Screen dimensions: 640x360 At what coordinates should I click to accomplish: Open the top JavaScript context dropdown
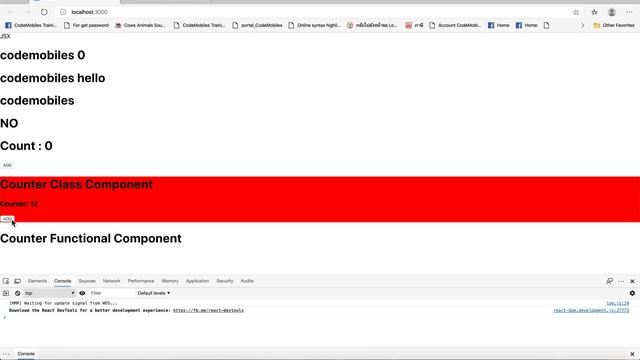[49, 293]
